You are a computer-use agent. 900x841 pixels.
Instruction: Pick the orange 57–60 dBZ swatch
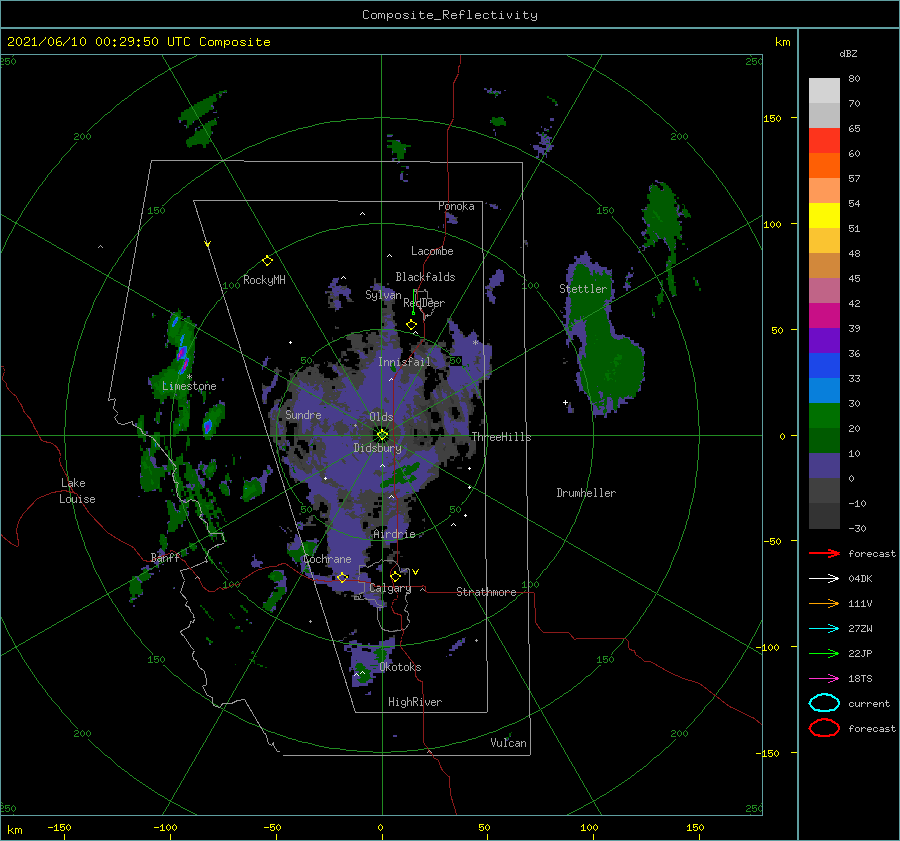(824, 166)
